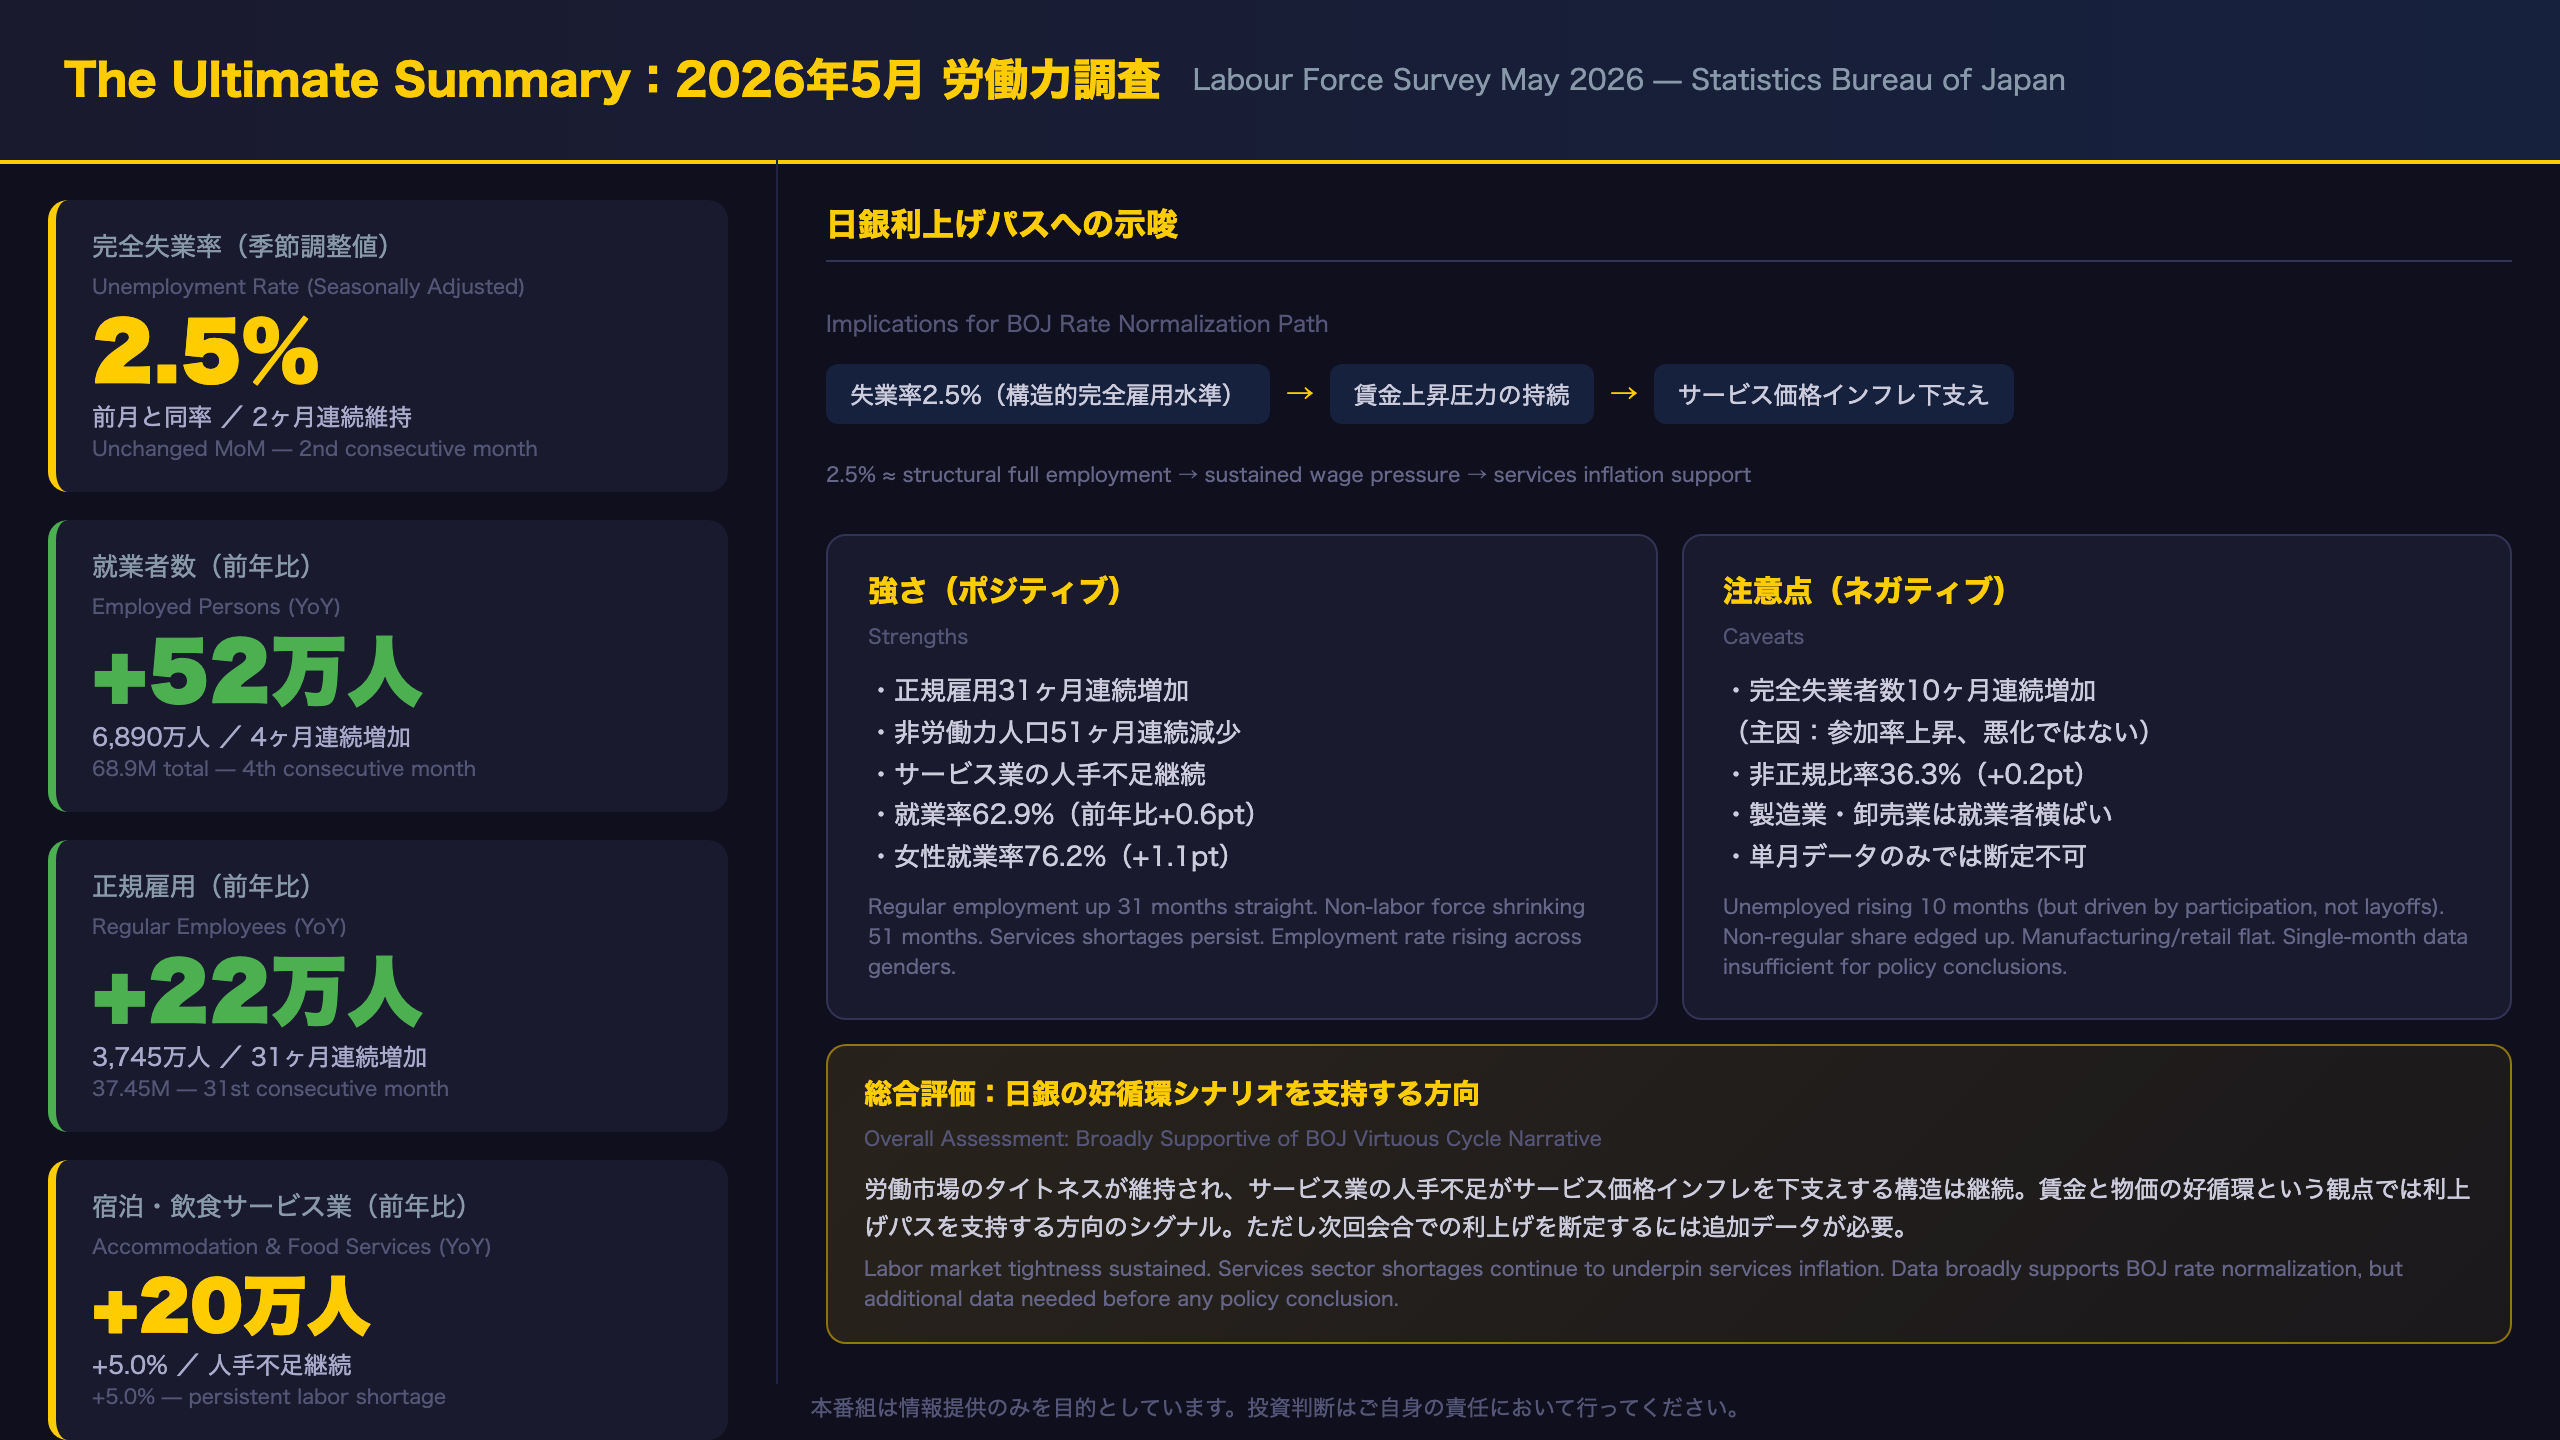Click paragraph 'Regular employment up 31 months straight'
This screenshot has width=2560, height=1440.
click(x=1226, y=937)
